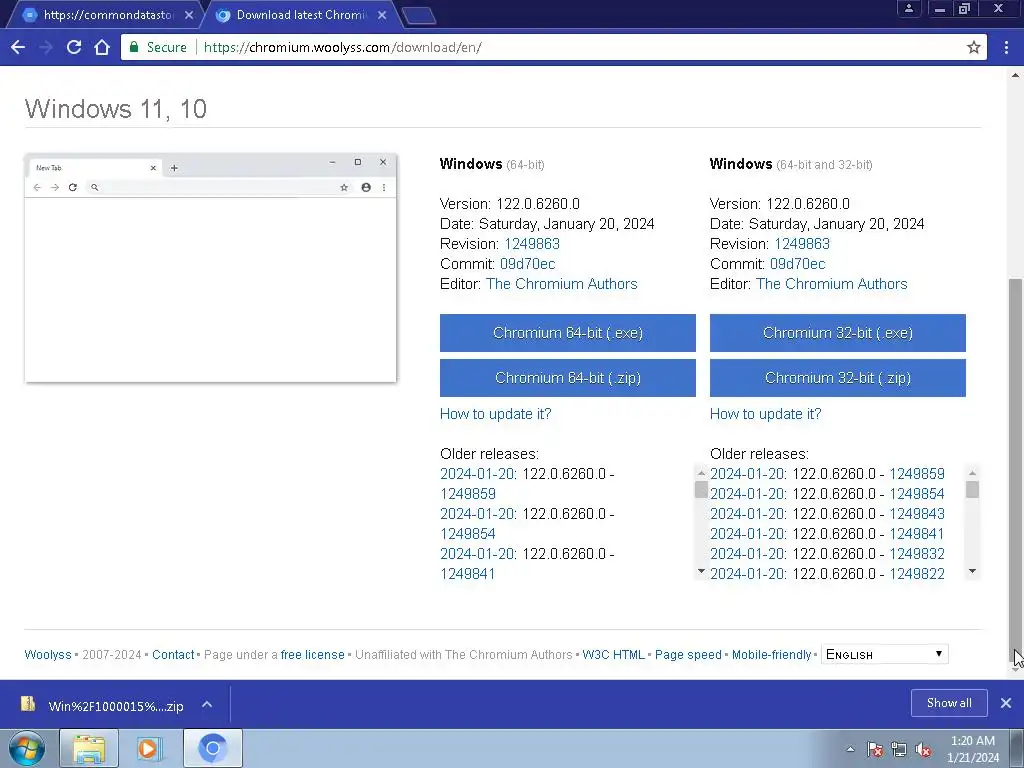The image size is (1024, 768).
Task: Go back to the previous page
Action: click(x=18, y=47)
